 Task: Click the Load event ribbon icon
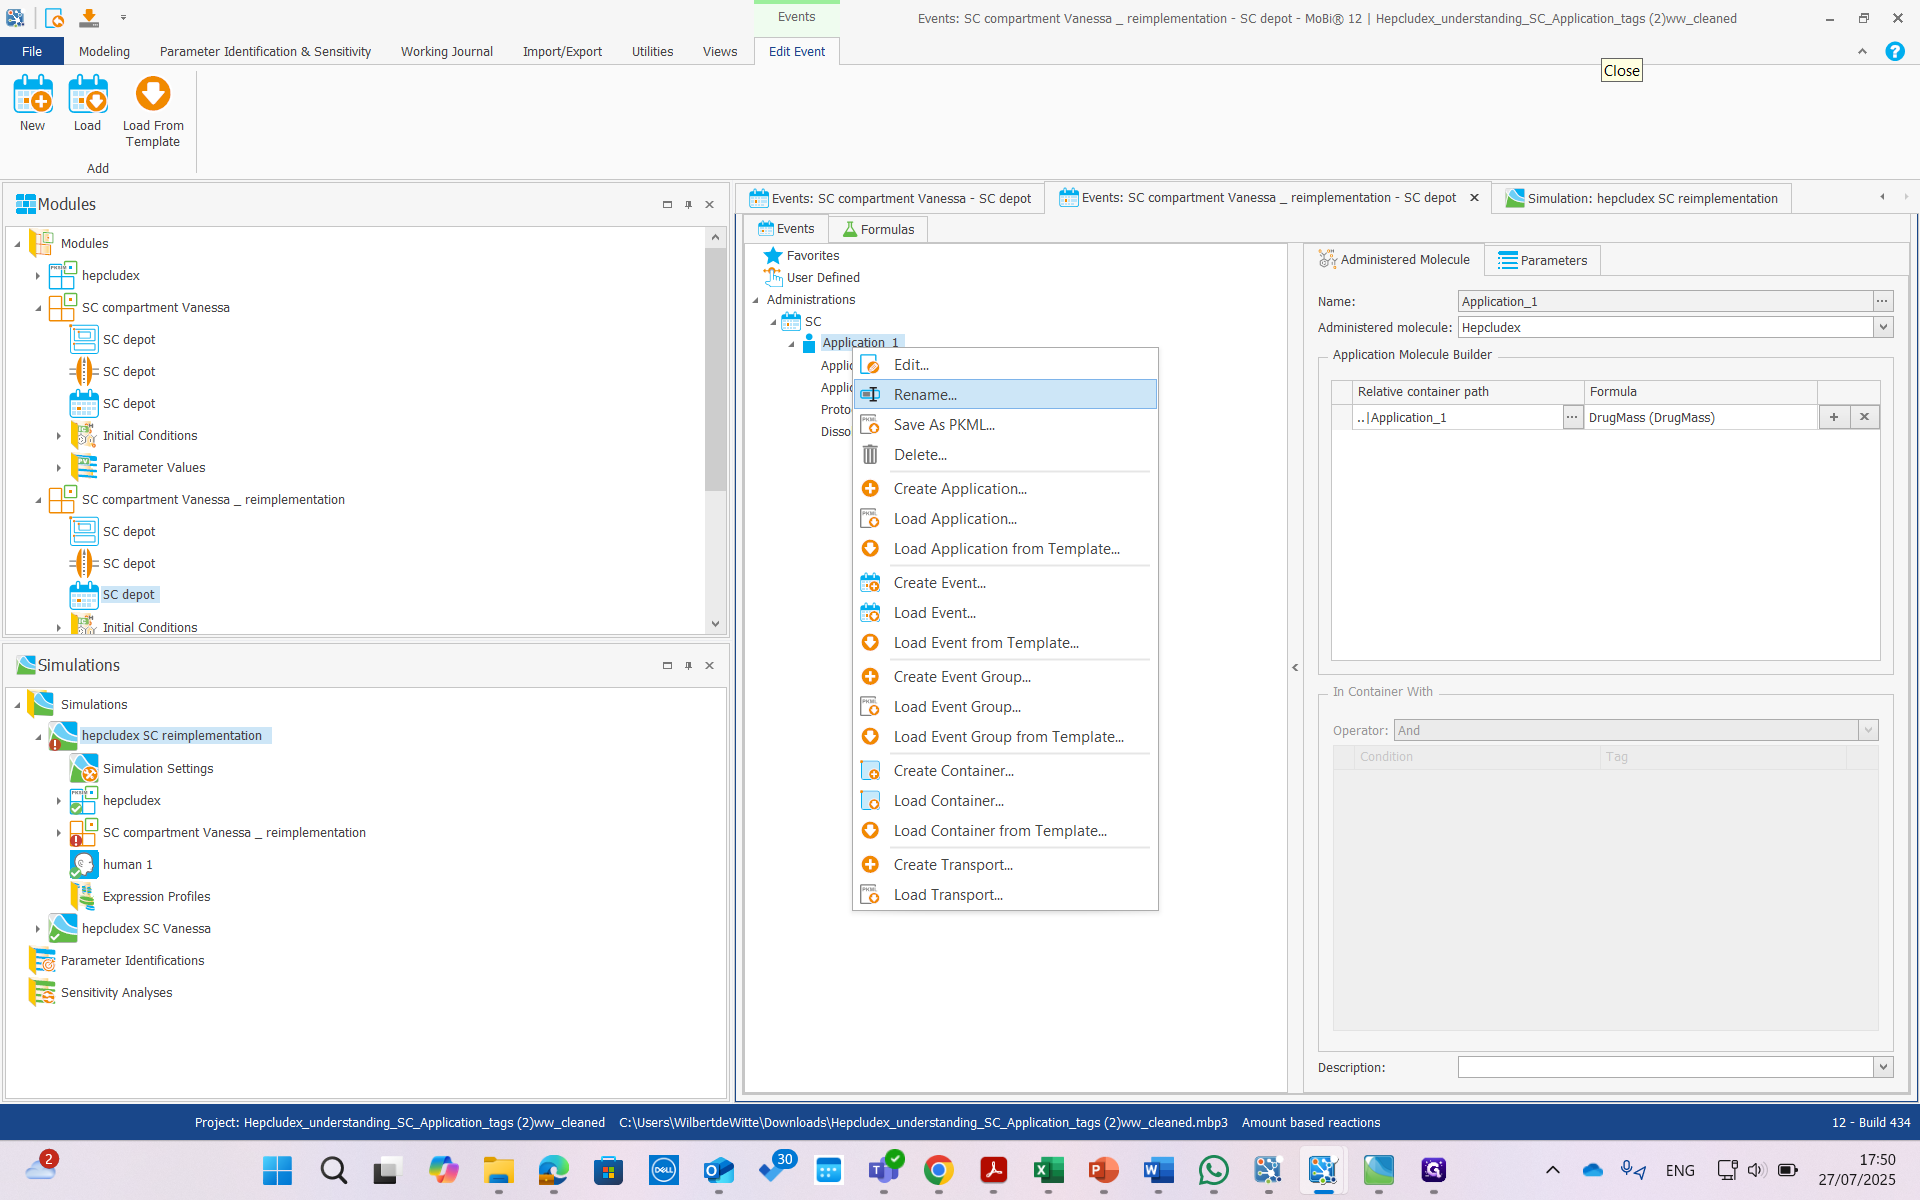[87, 96]
